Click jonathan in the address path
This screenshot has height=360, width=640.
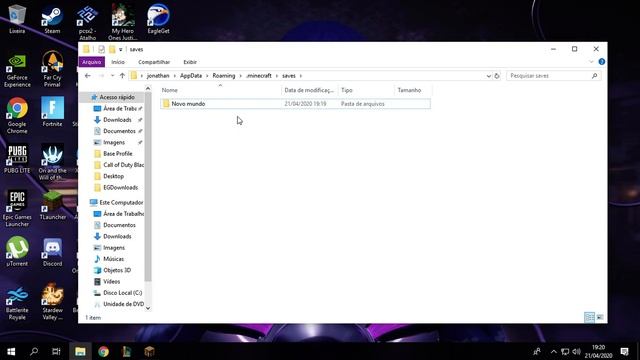[x=158, y=76]
